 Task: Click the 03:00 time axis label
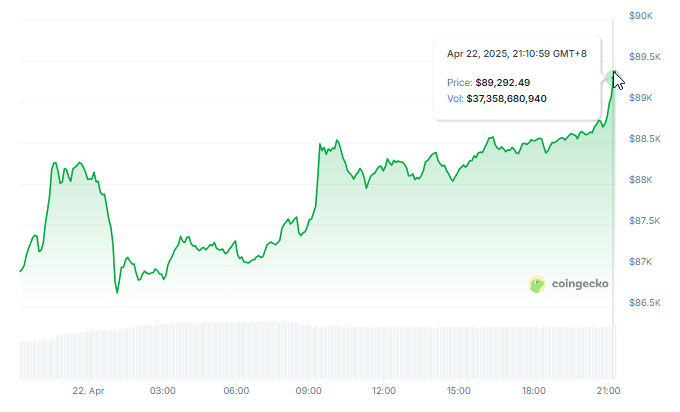click(x=163, y=390)
